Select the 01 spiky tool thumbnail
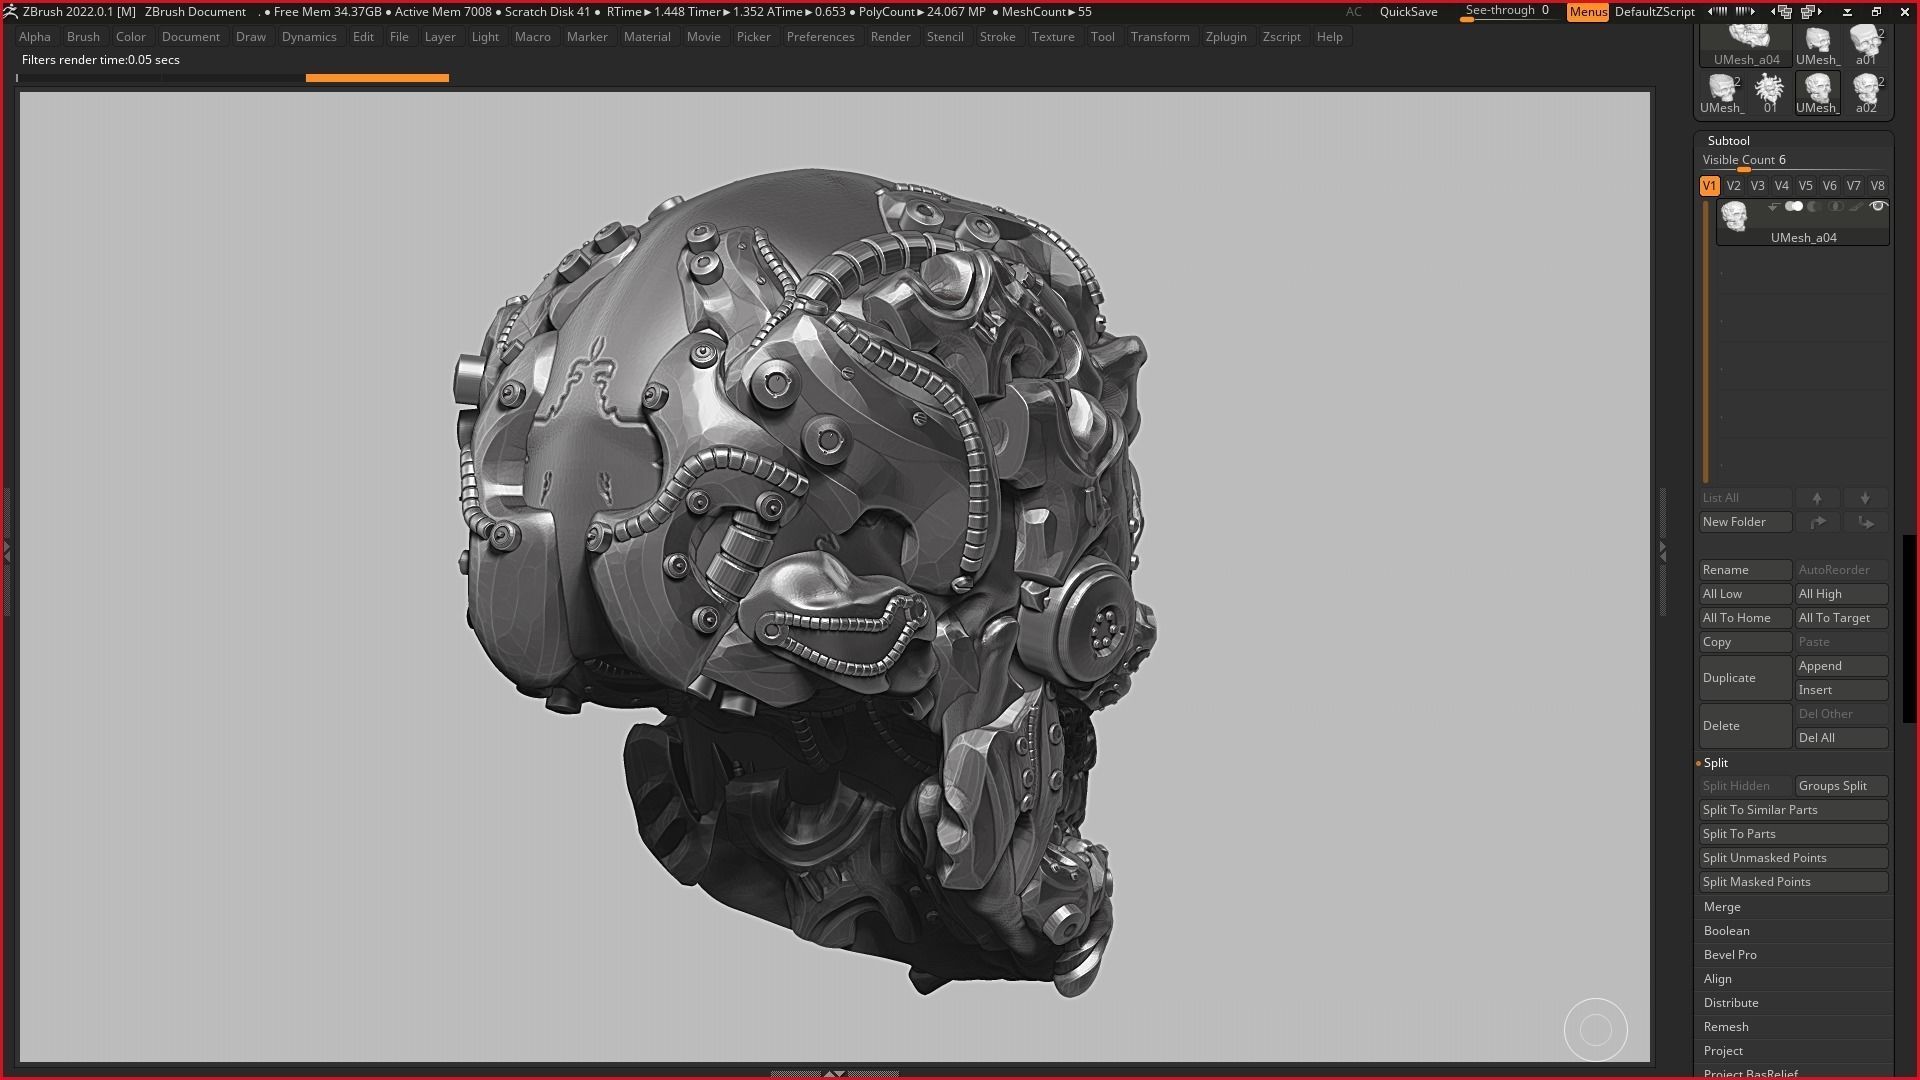Screen dimensions: 1920x1080 (x=1770, y=93)
